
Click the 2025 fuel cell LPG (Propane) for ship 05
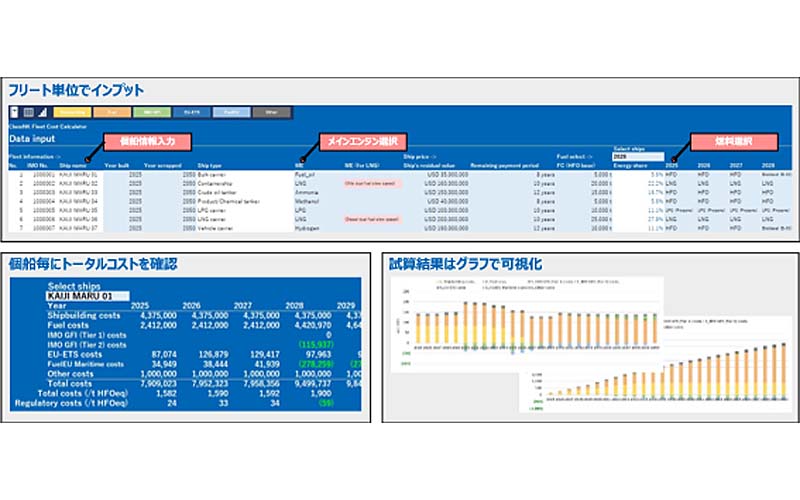[x=679, y=210]
